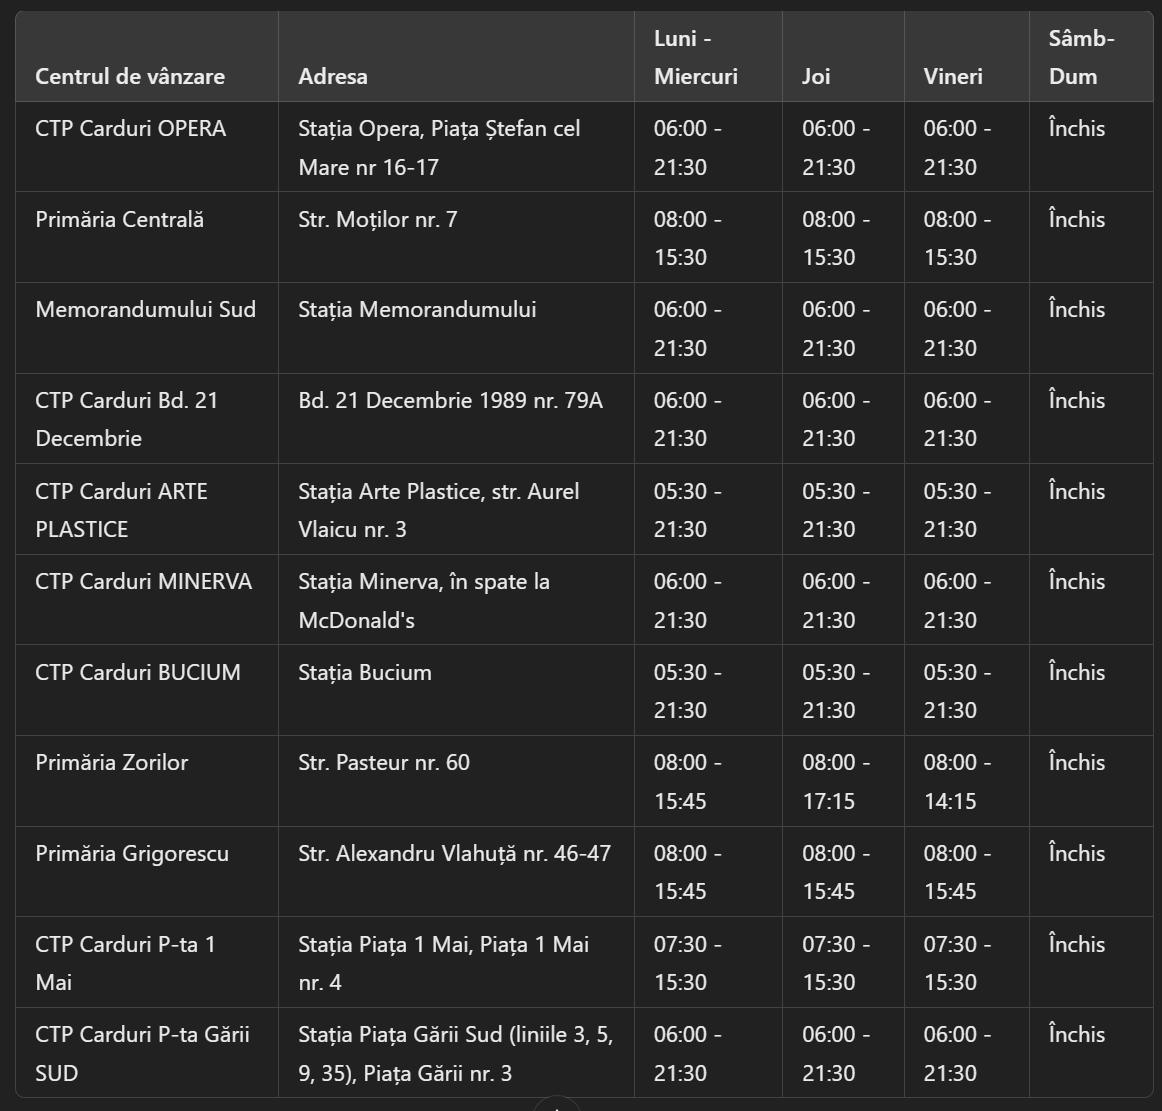Click the 'Centrul de vânzare' column header
Viewport: 1162px width, 1111px height.
pos(130,77)
